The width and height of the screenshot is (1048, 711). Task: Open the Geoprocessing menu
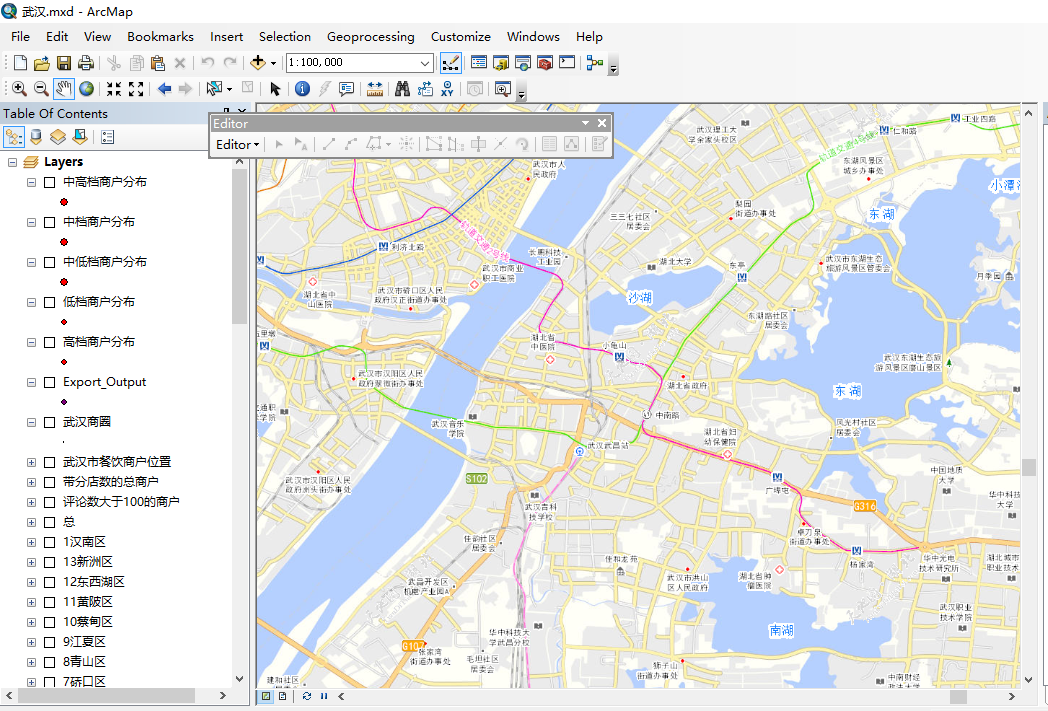[x=370, y=36]
